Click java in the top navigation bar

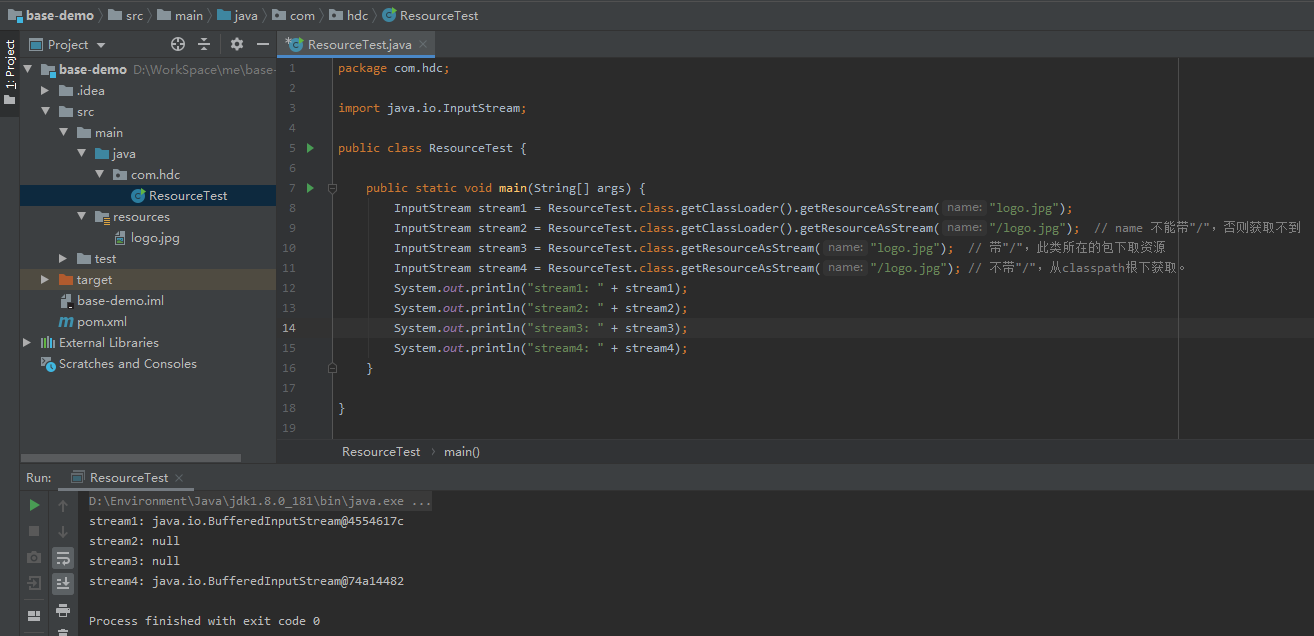click(x=237, y=15)
